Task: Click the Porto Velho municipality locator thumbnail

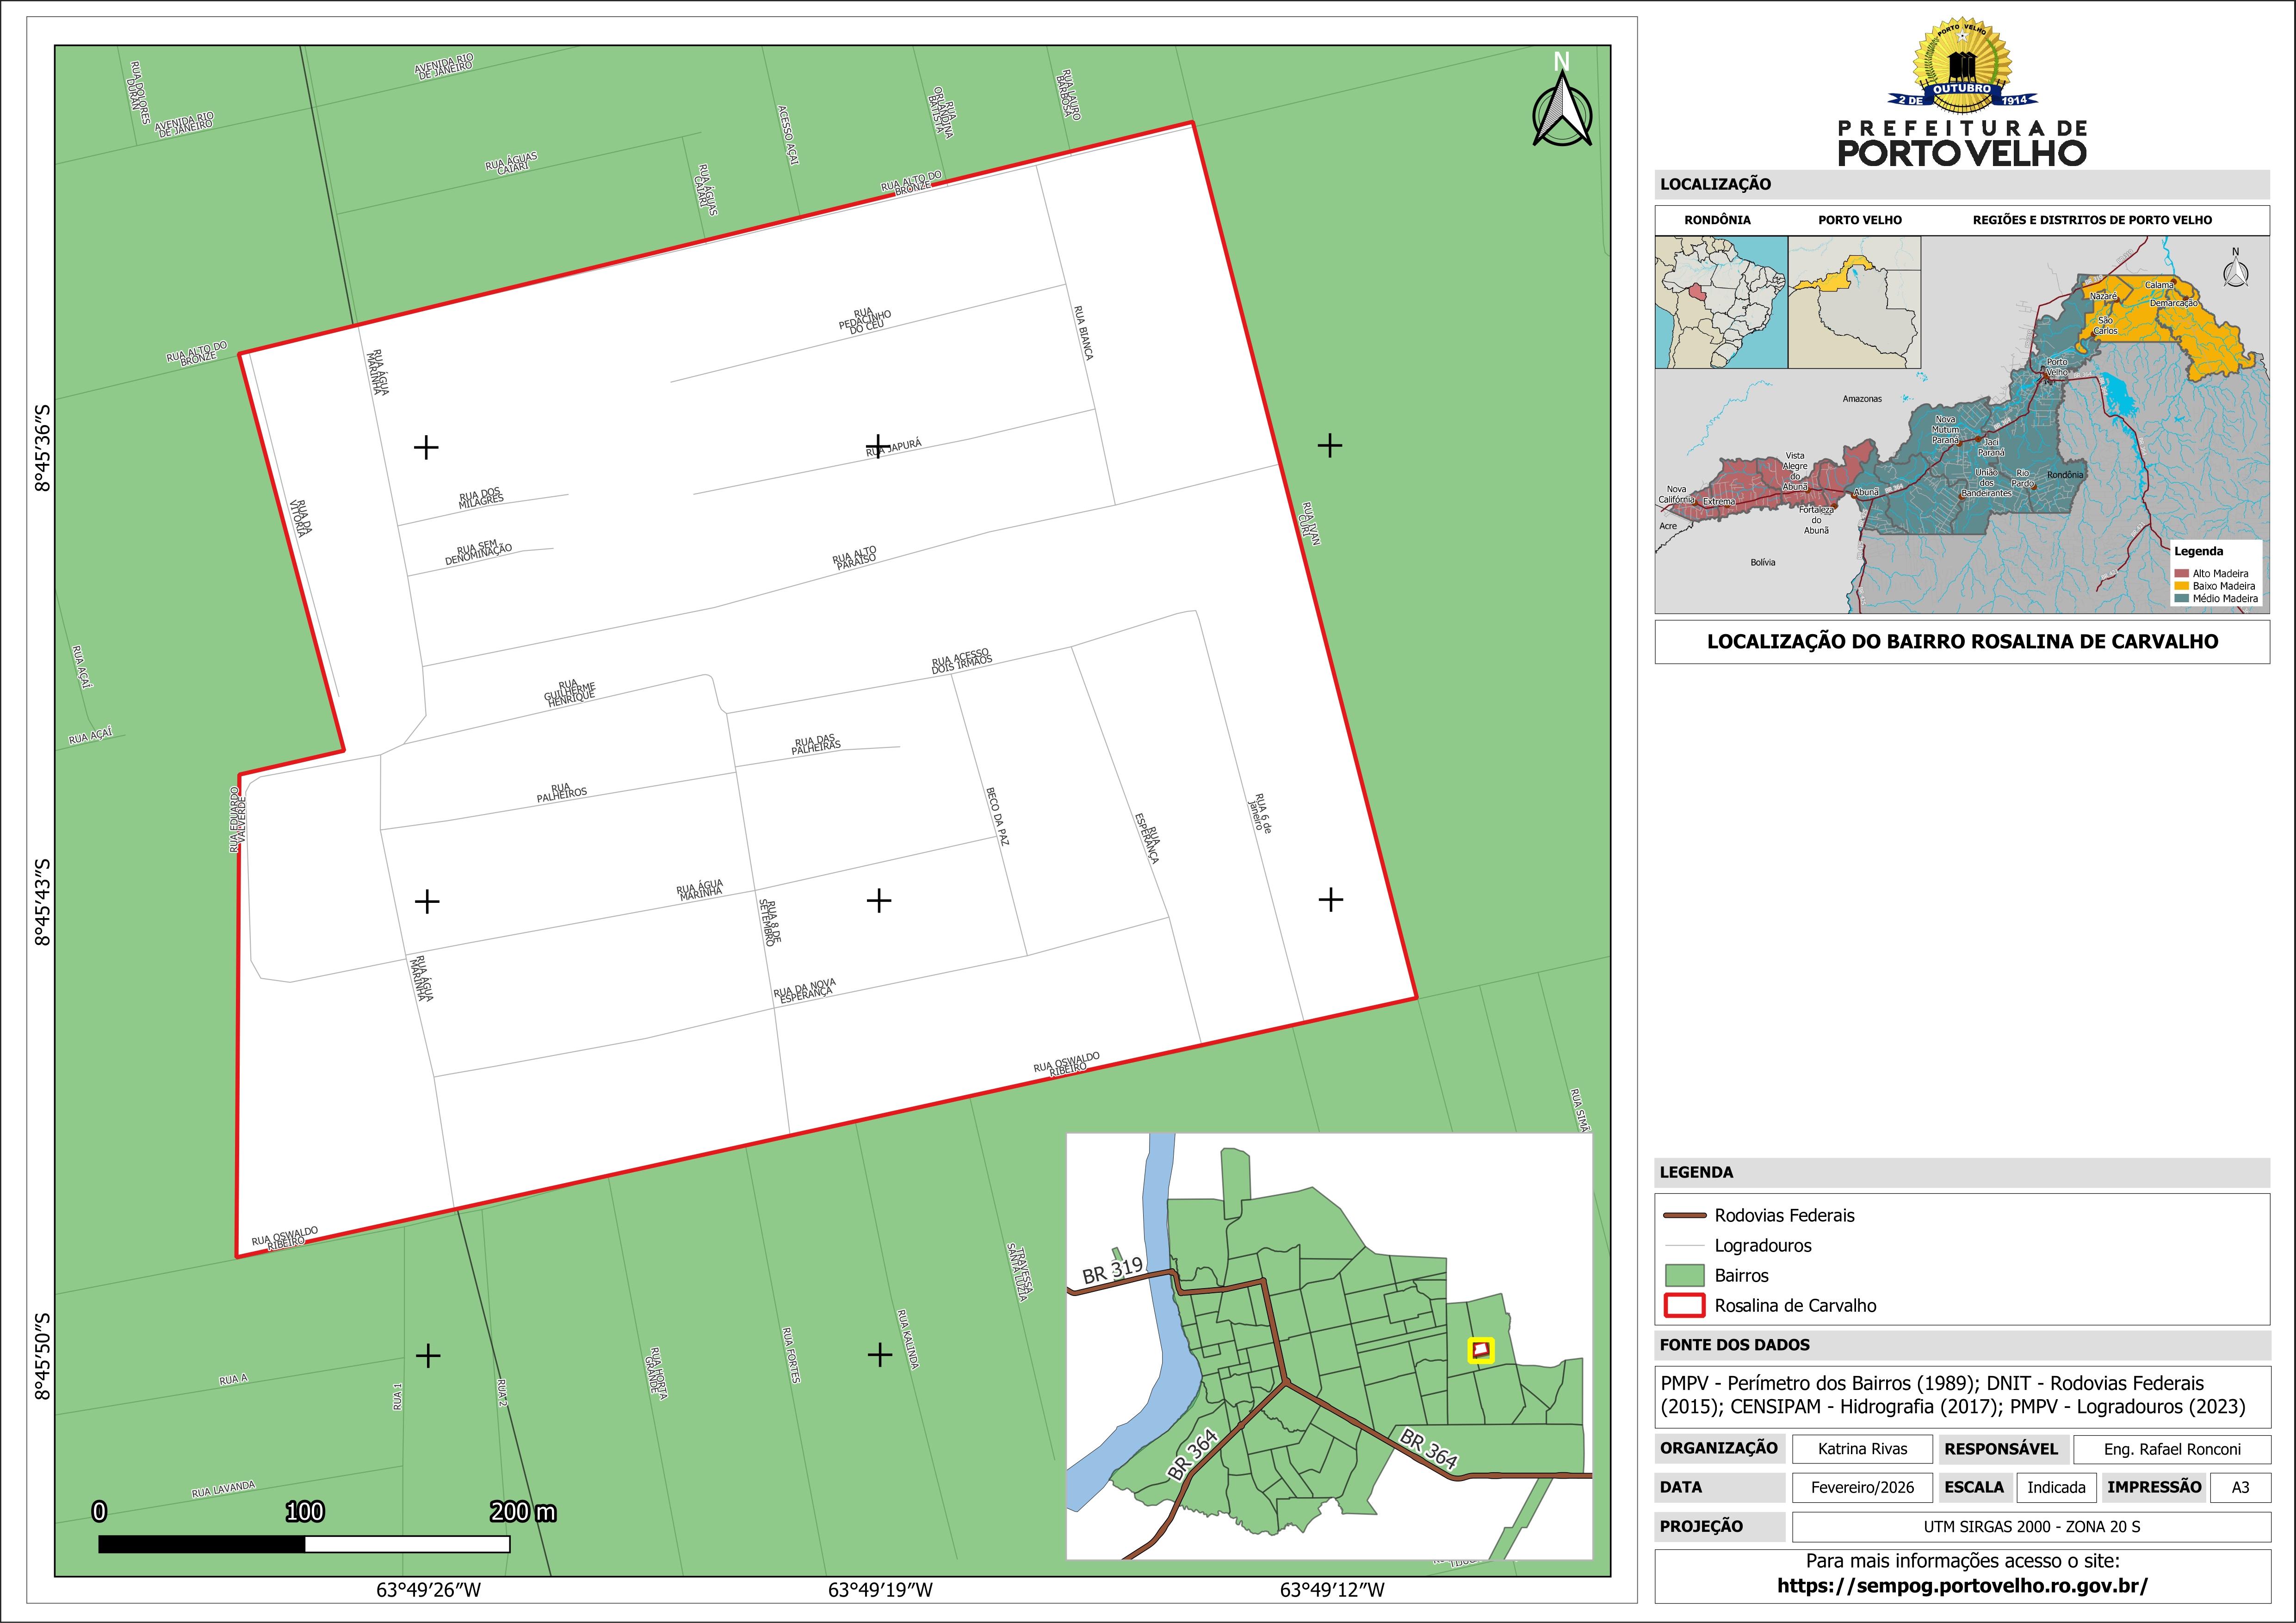Action: pyautogui.click(x=1854, y=302)
